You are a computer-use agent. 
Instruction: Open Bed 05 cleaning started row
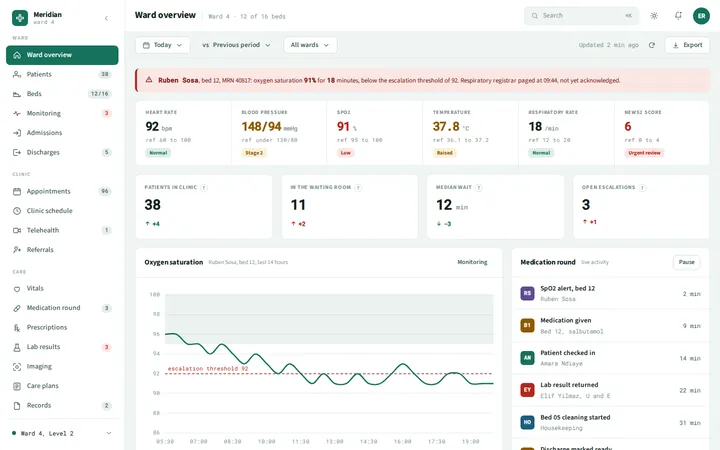610,422
